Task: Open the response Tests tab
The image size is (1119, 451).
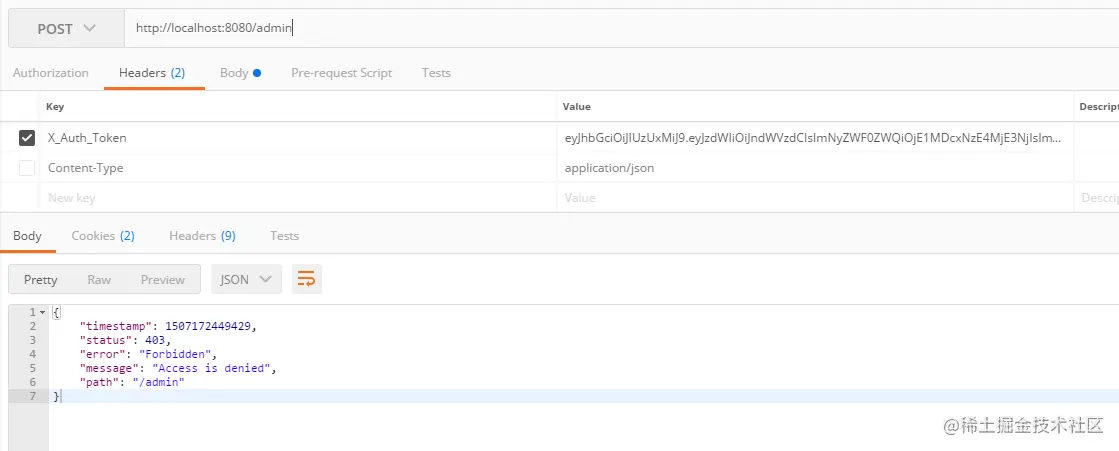Action: 284,235
